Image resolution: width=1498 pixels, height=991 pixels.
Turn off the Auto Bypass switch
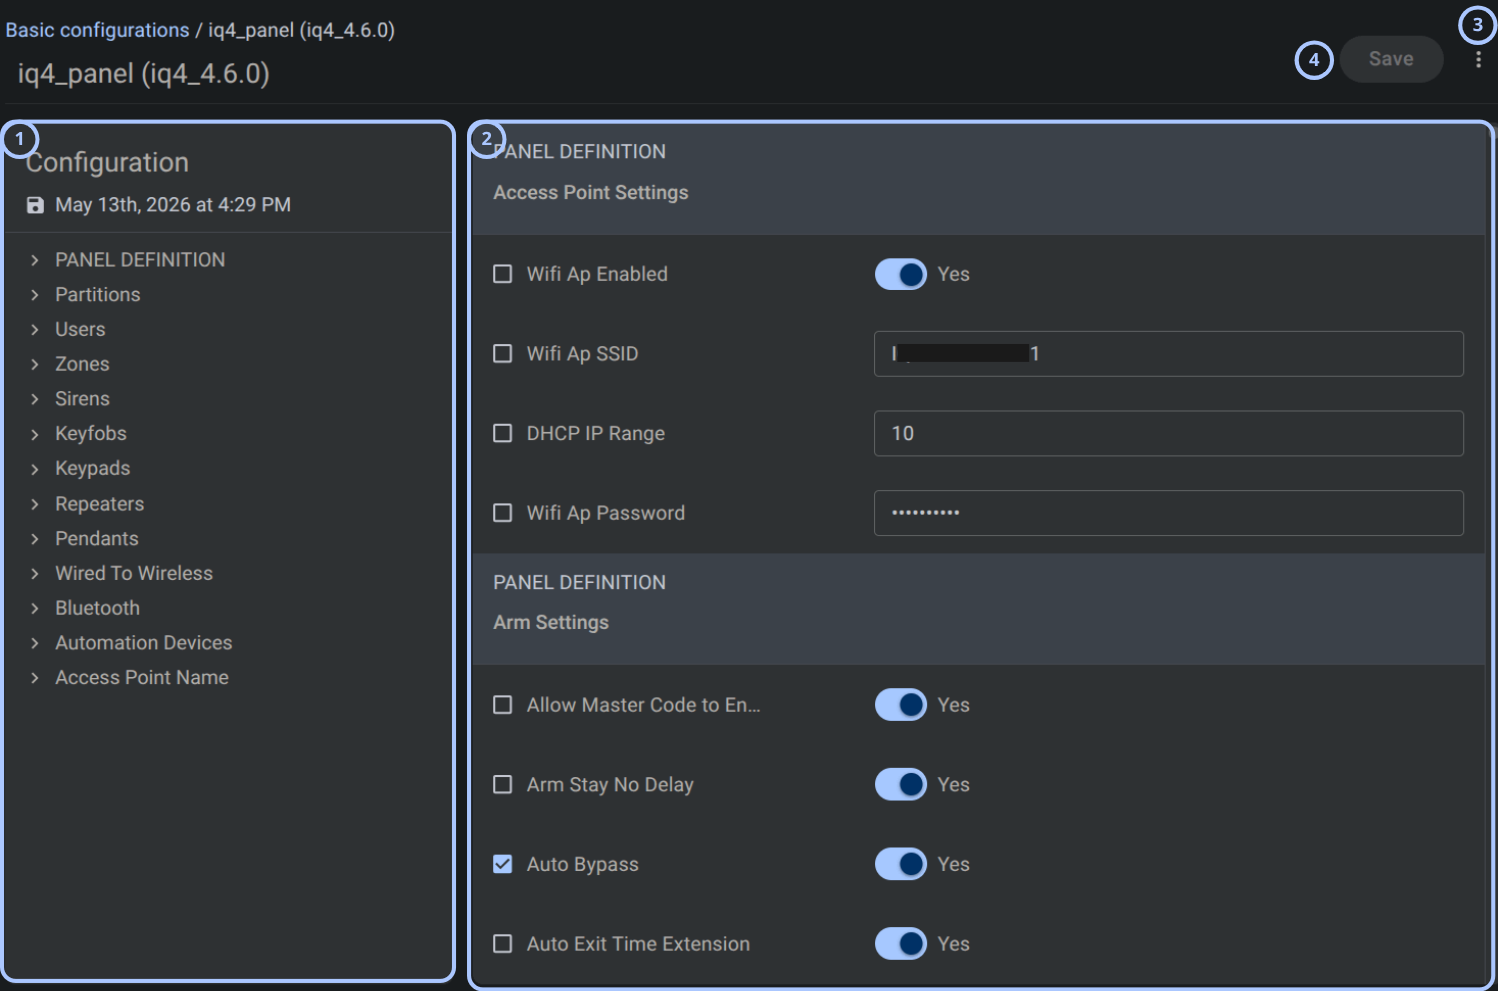(901, 864)
